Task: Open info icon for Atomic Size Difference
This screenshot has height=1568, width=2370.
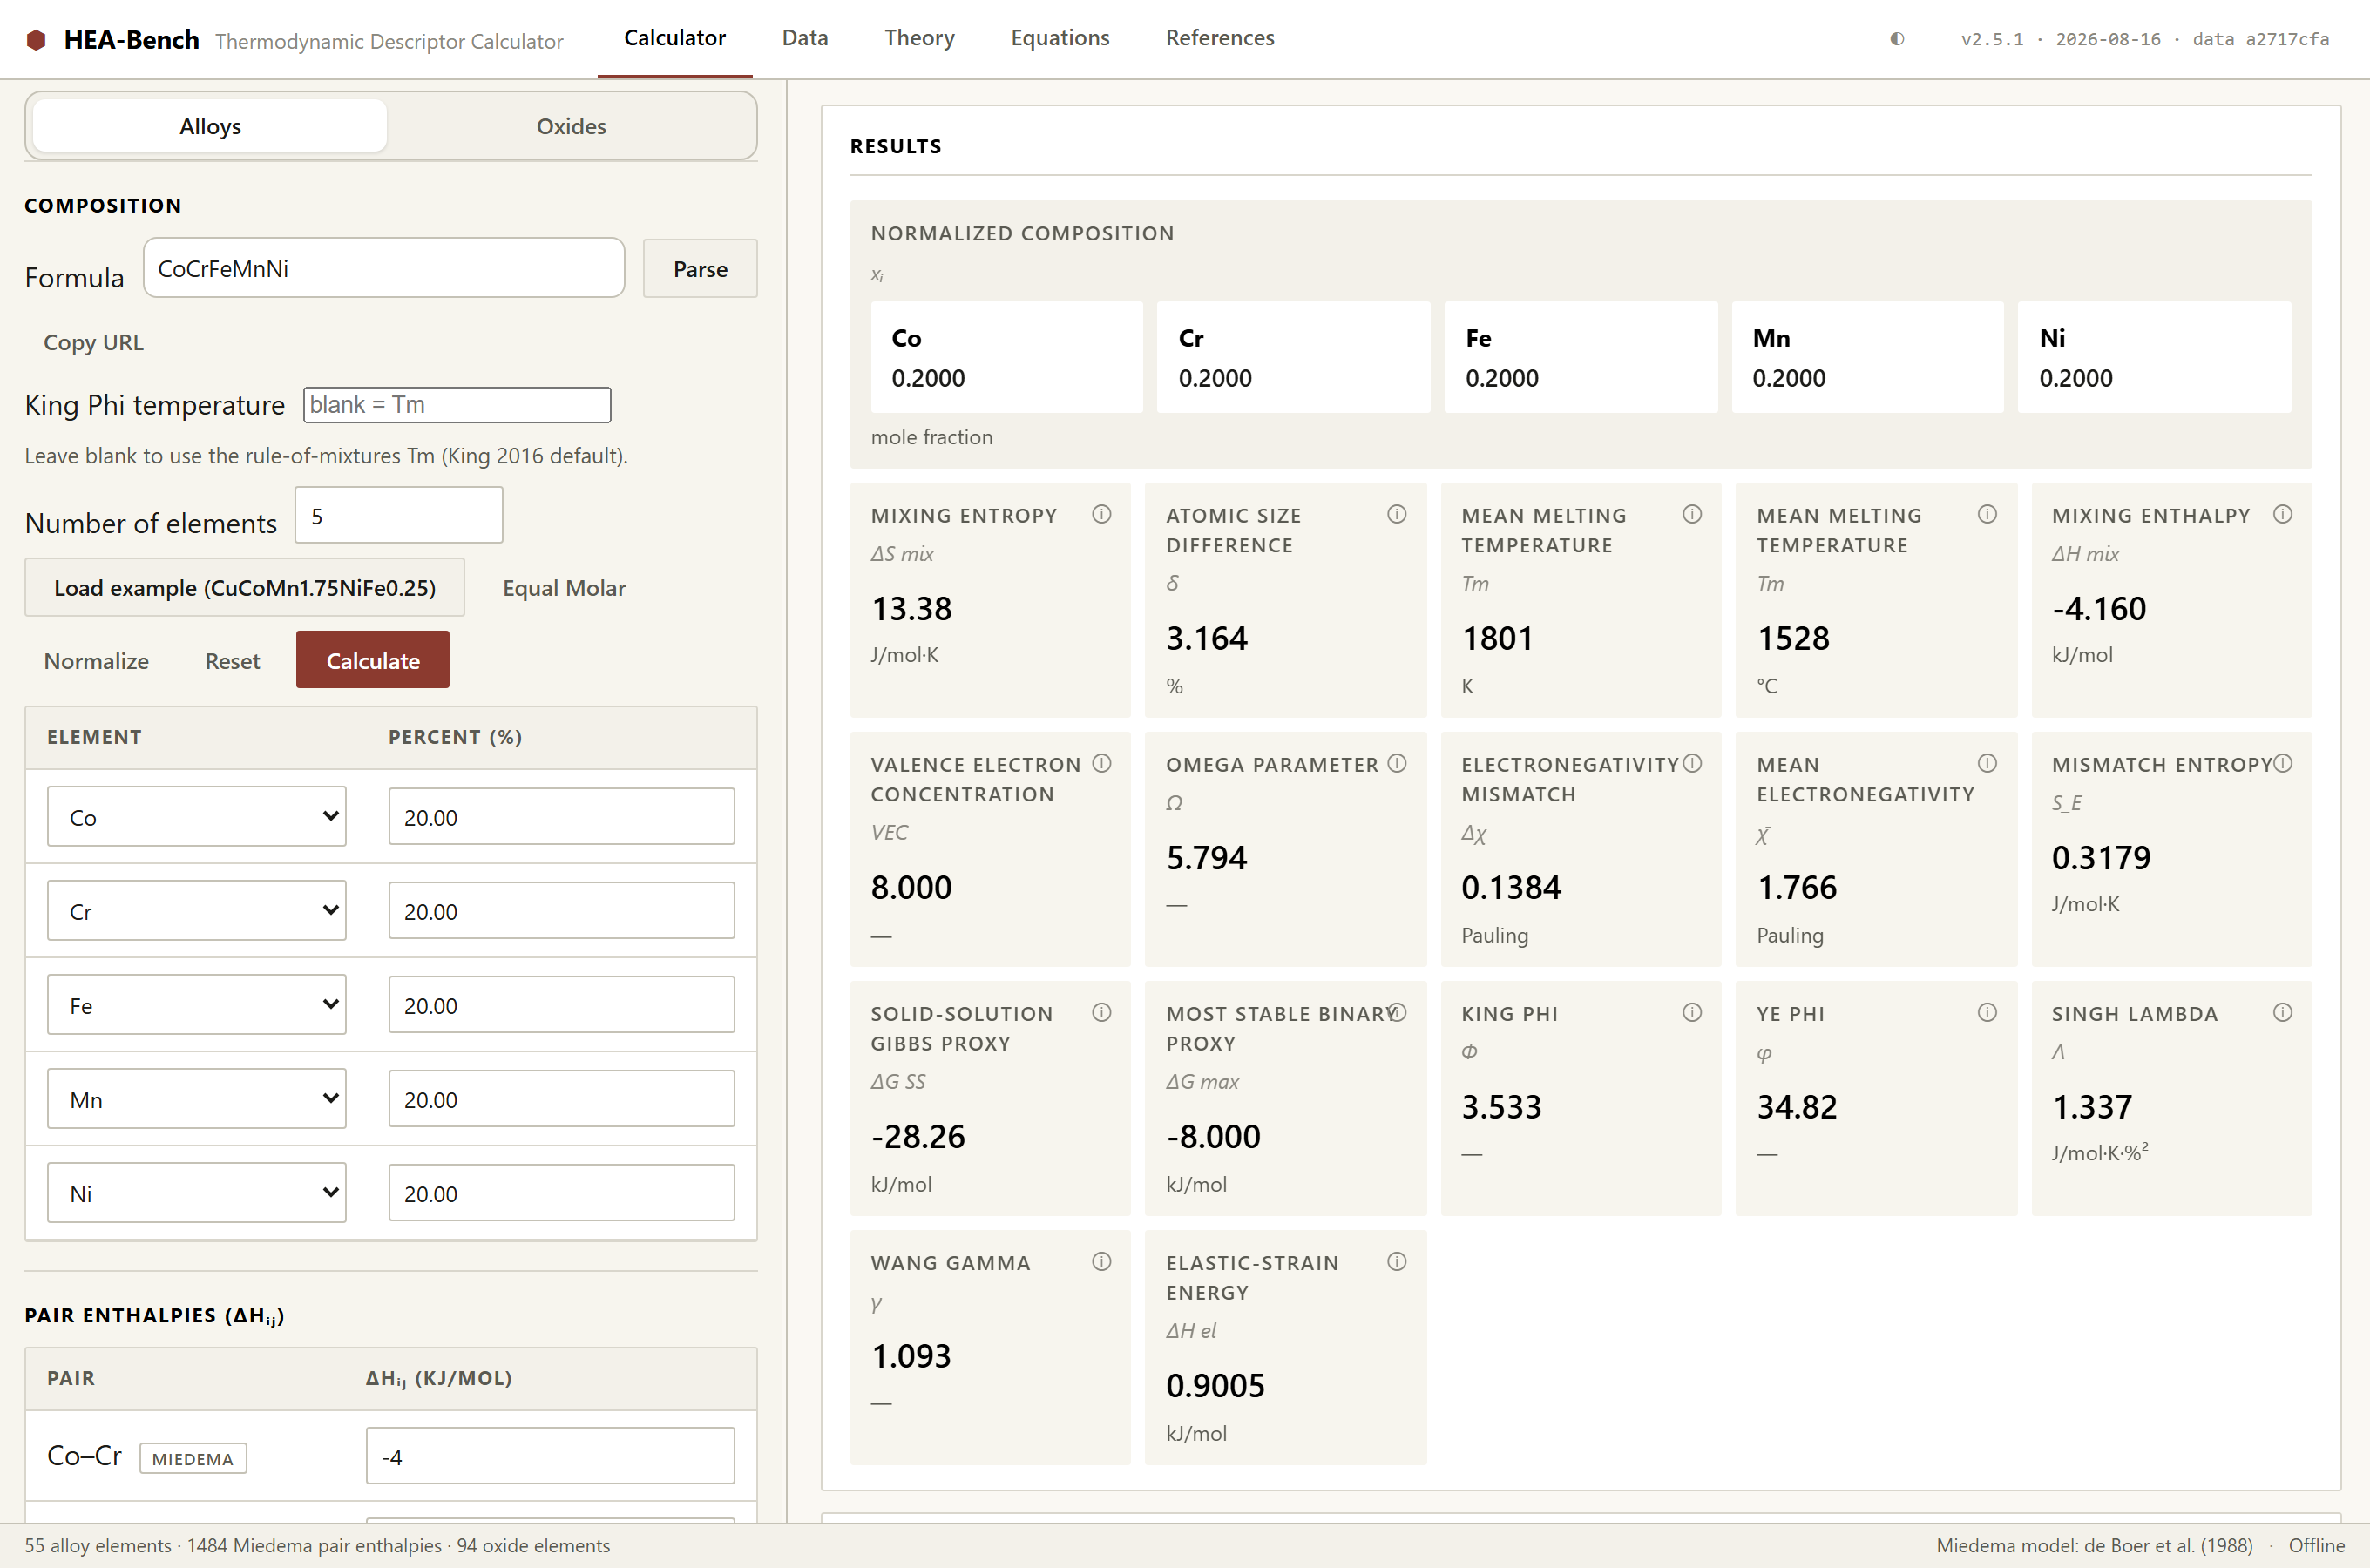Action: click(1396, 514)
